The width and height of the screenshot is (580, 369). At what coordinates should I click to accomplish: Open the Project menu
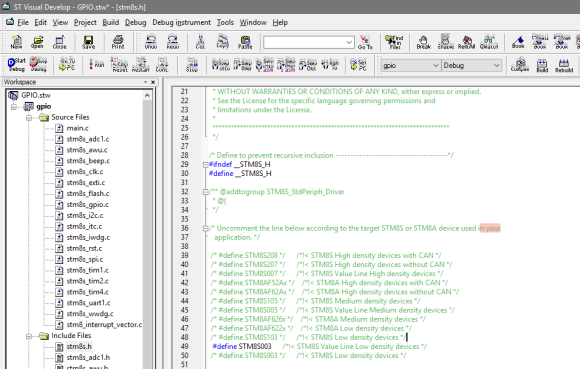tap(85, 23)
